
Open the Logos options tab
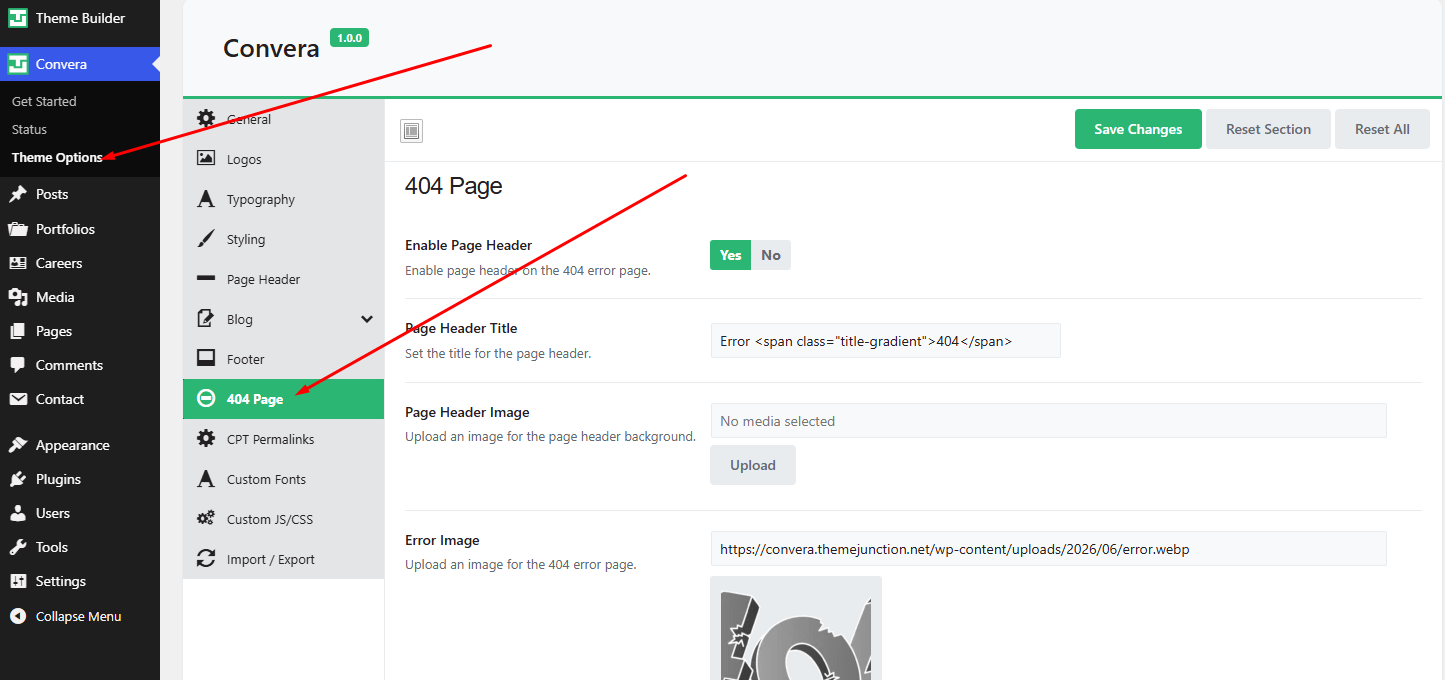click(284, 159)
